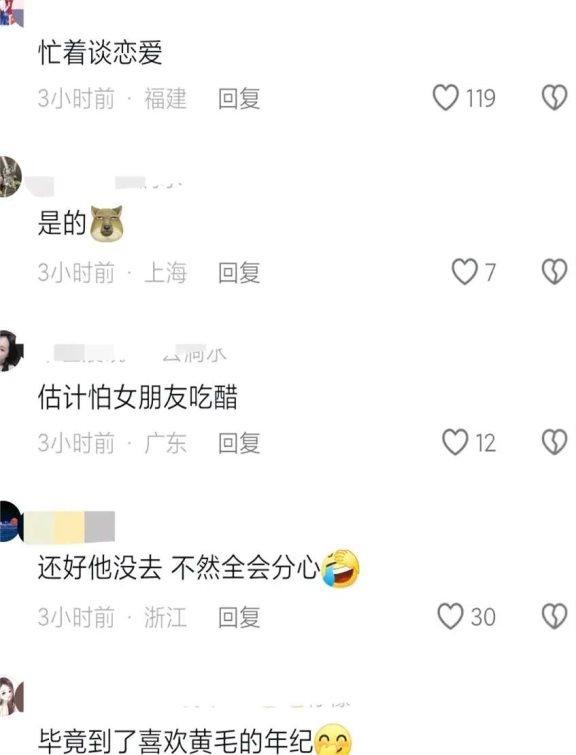Like the 估计怕女朋友吃醋 comment
The height and width of the screenshot is (755, 576).
[455, 442]
